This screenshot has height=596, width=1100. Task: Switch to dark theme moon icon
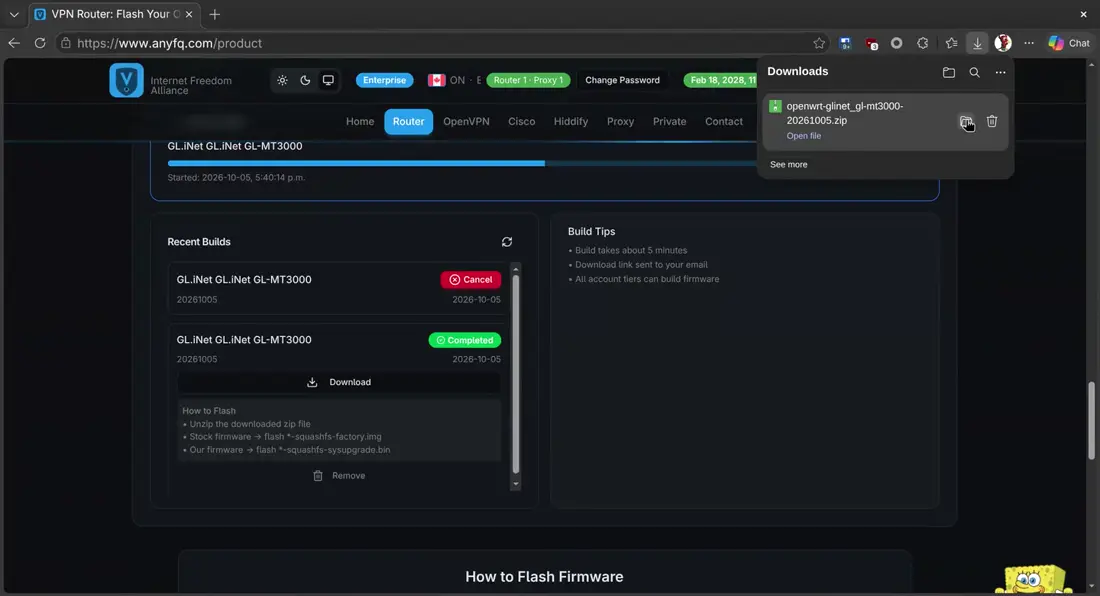coord(305,80)
